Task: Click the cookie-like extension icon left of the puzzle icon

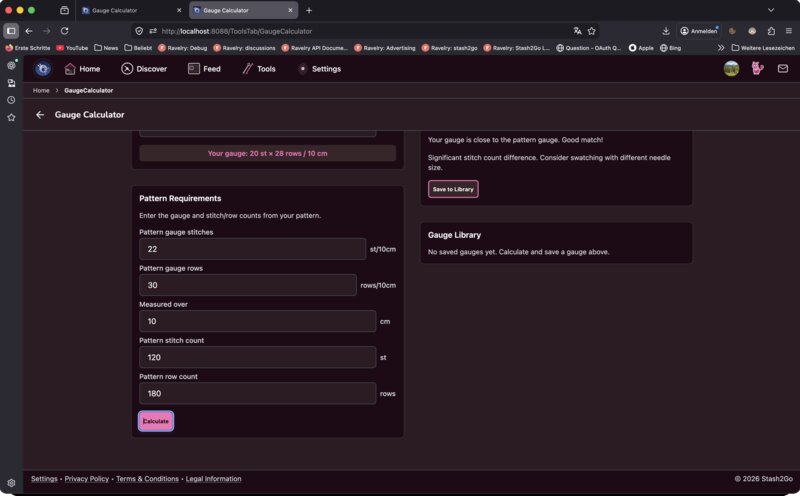Action: [x=752, y=31]
